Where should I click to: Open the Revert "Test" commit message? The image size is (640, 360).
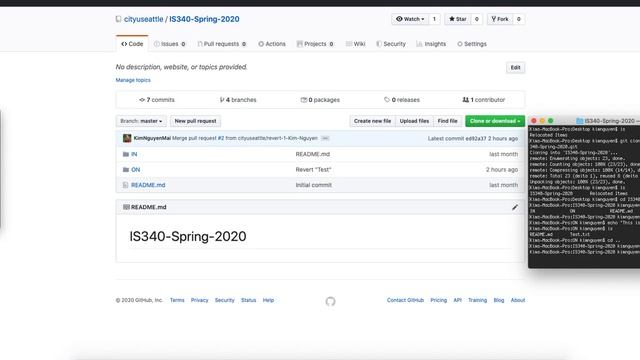click(x=313, y=169)
